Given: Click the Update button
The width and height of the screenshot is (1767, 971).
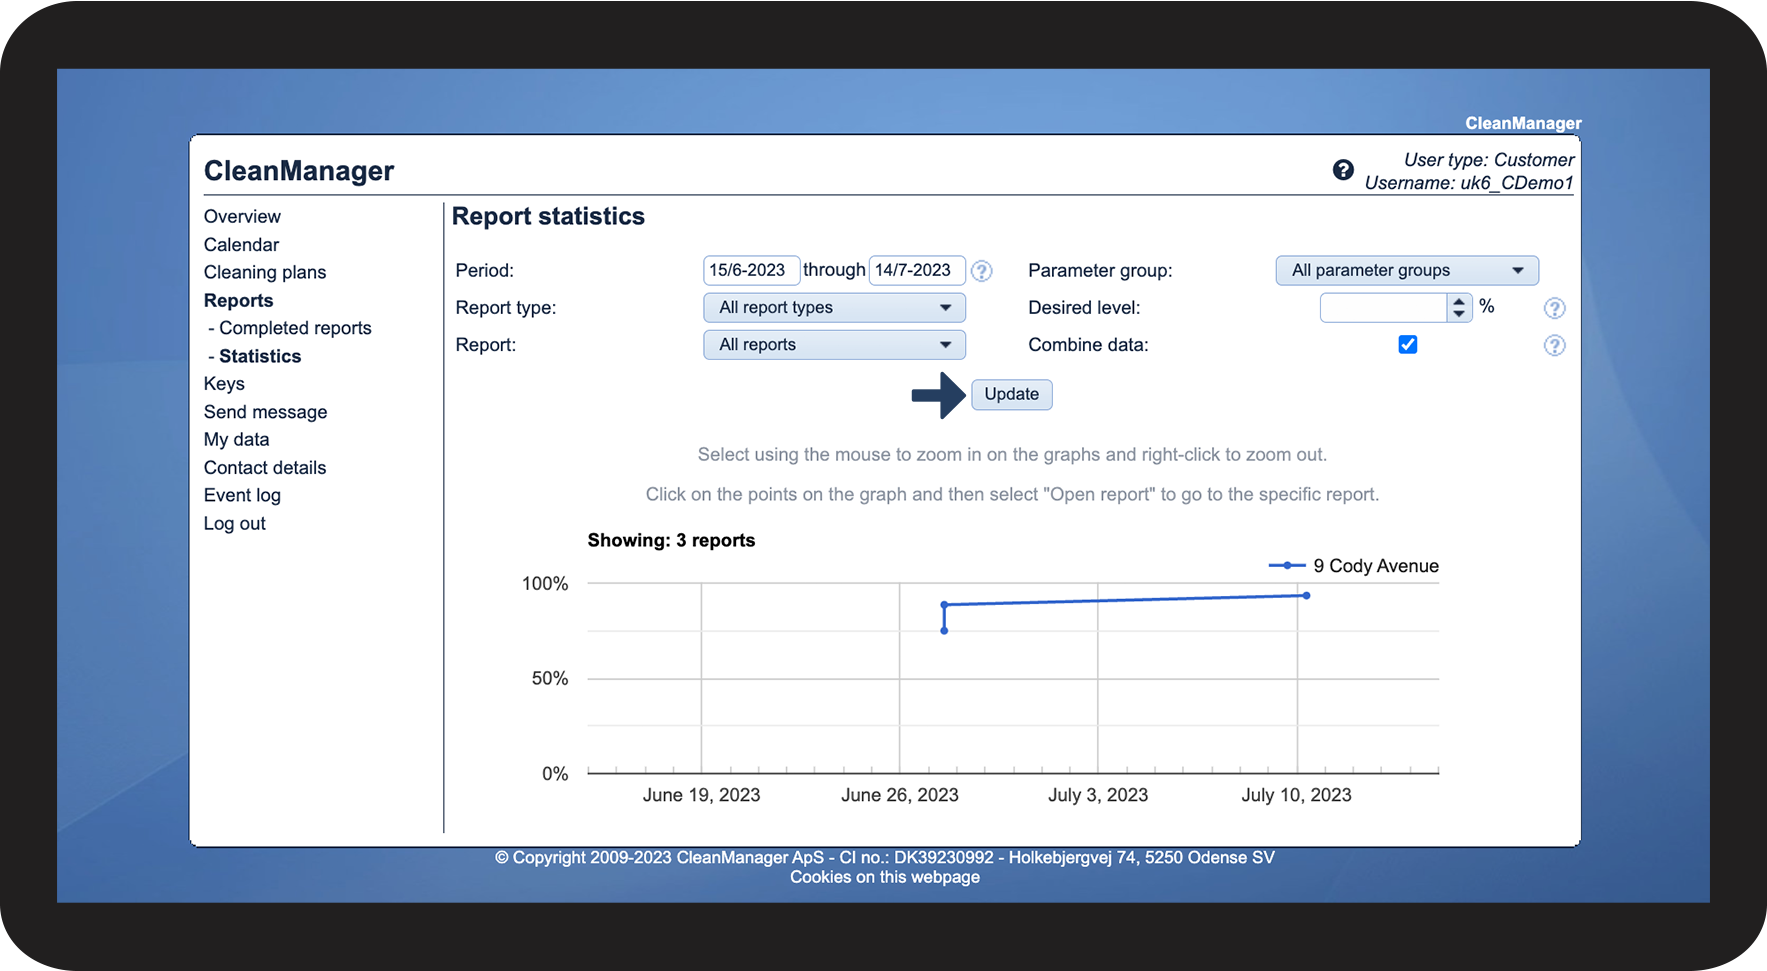Looking at the screenshot, I should point(1011,394).
